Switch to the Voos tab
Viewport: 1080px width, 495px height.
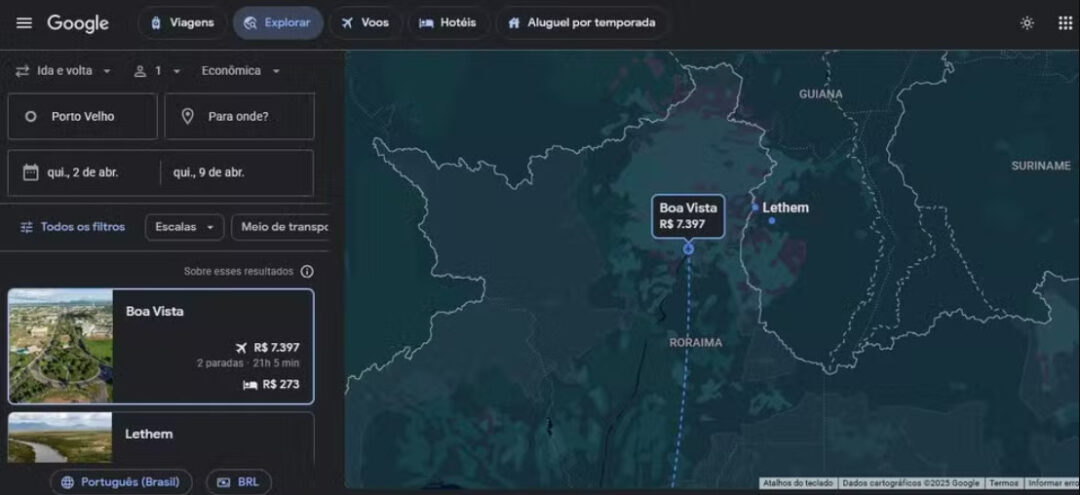(x=363, y=23)
